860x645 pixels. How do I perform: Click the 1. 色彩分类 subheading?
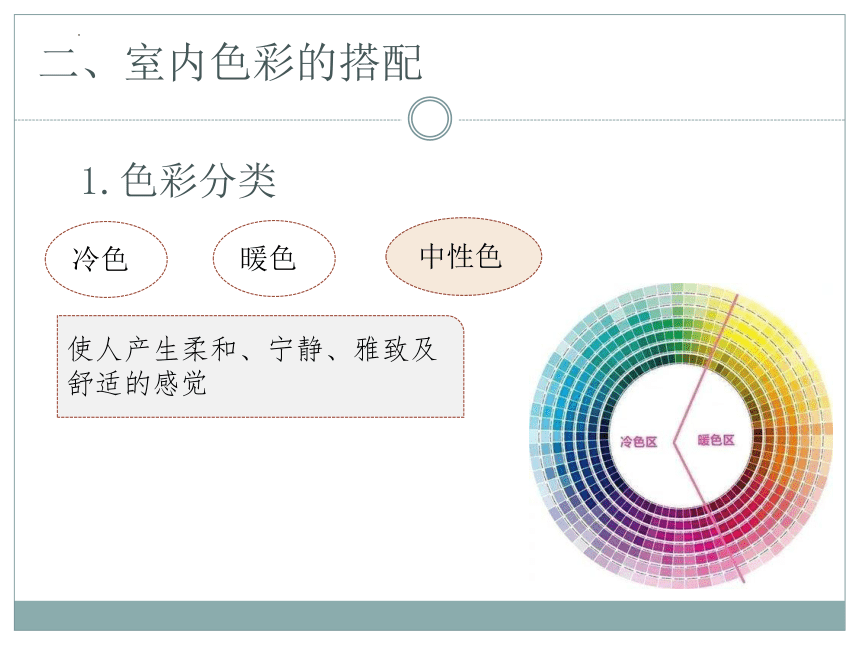click(x=178, y=180)
